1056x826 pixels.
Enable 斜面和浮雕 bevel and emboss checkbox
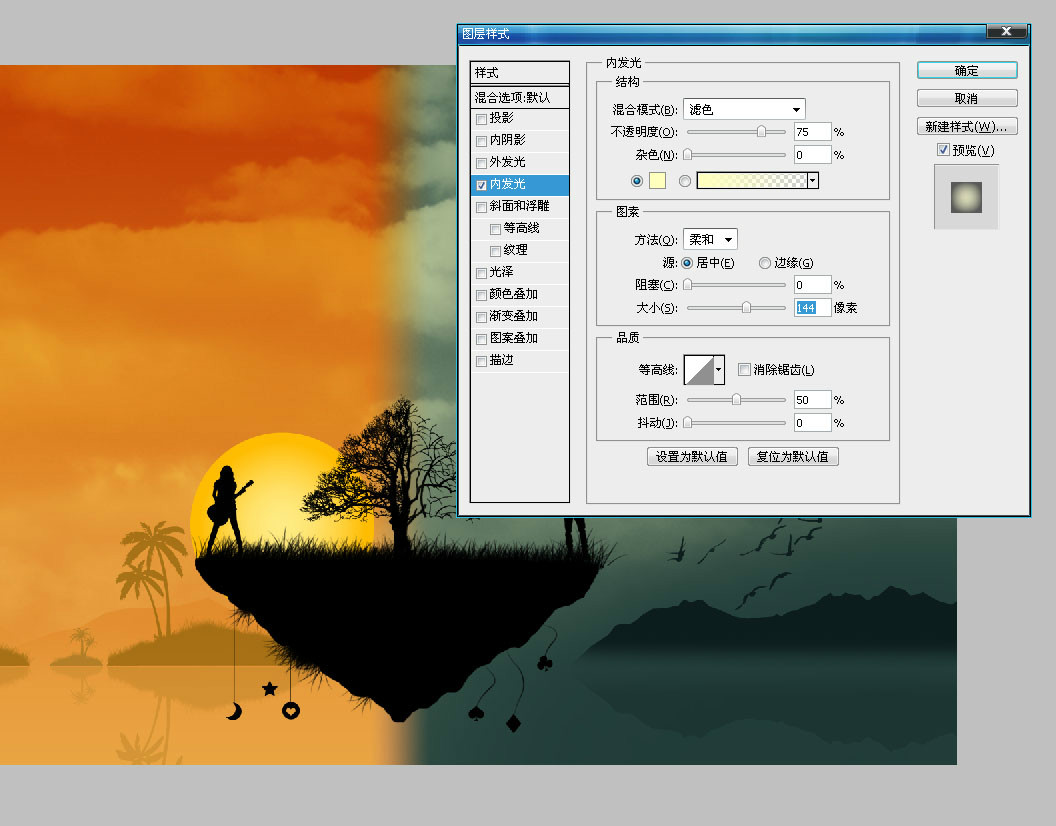pos(482,207)
